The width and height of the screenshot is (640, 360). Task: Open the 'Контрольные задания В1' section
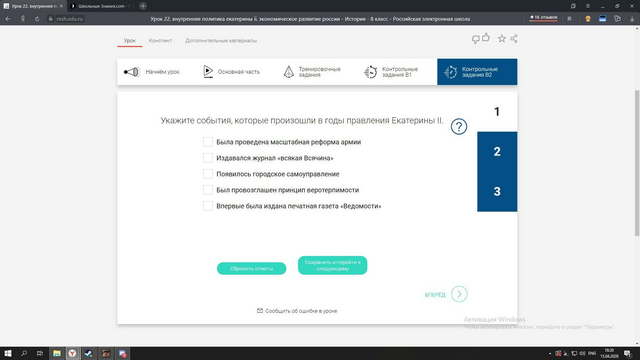(391, 72)
